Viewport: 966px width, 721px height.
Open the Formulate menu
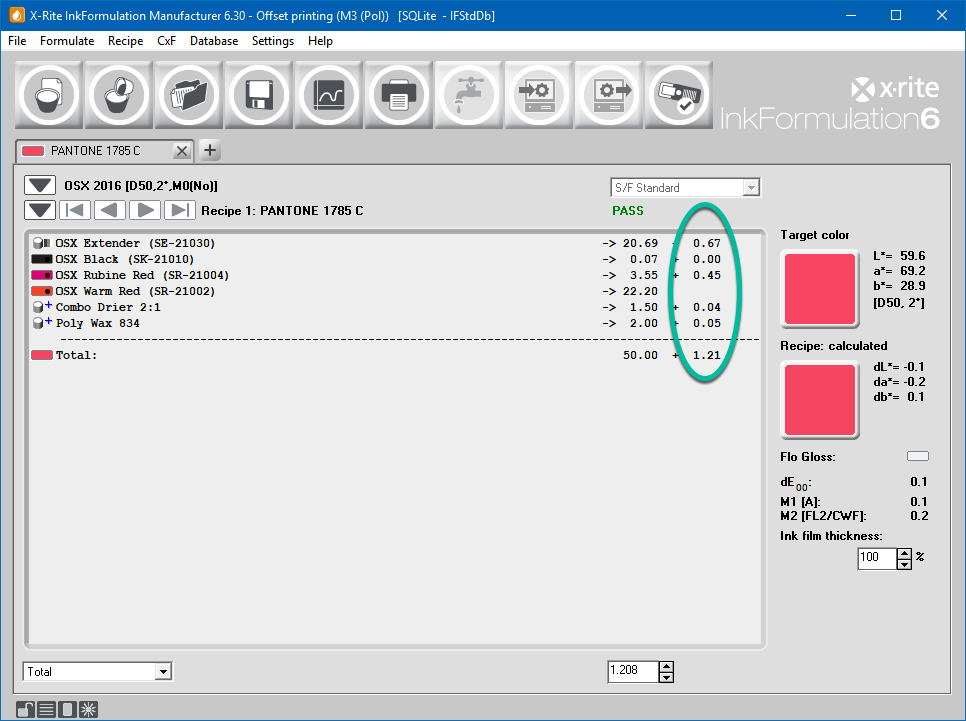67,41
